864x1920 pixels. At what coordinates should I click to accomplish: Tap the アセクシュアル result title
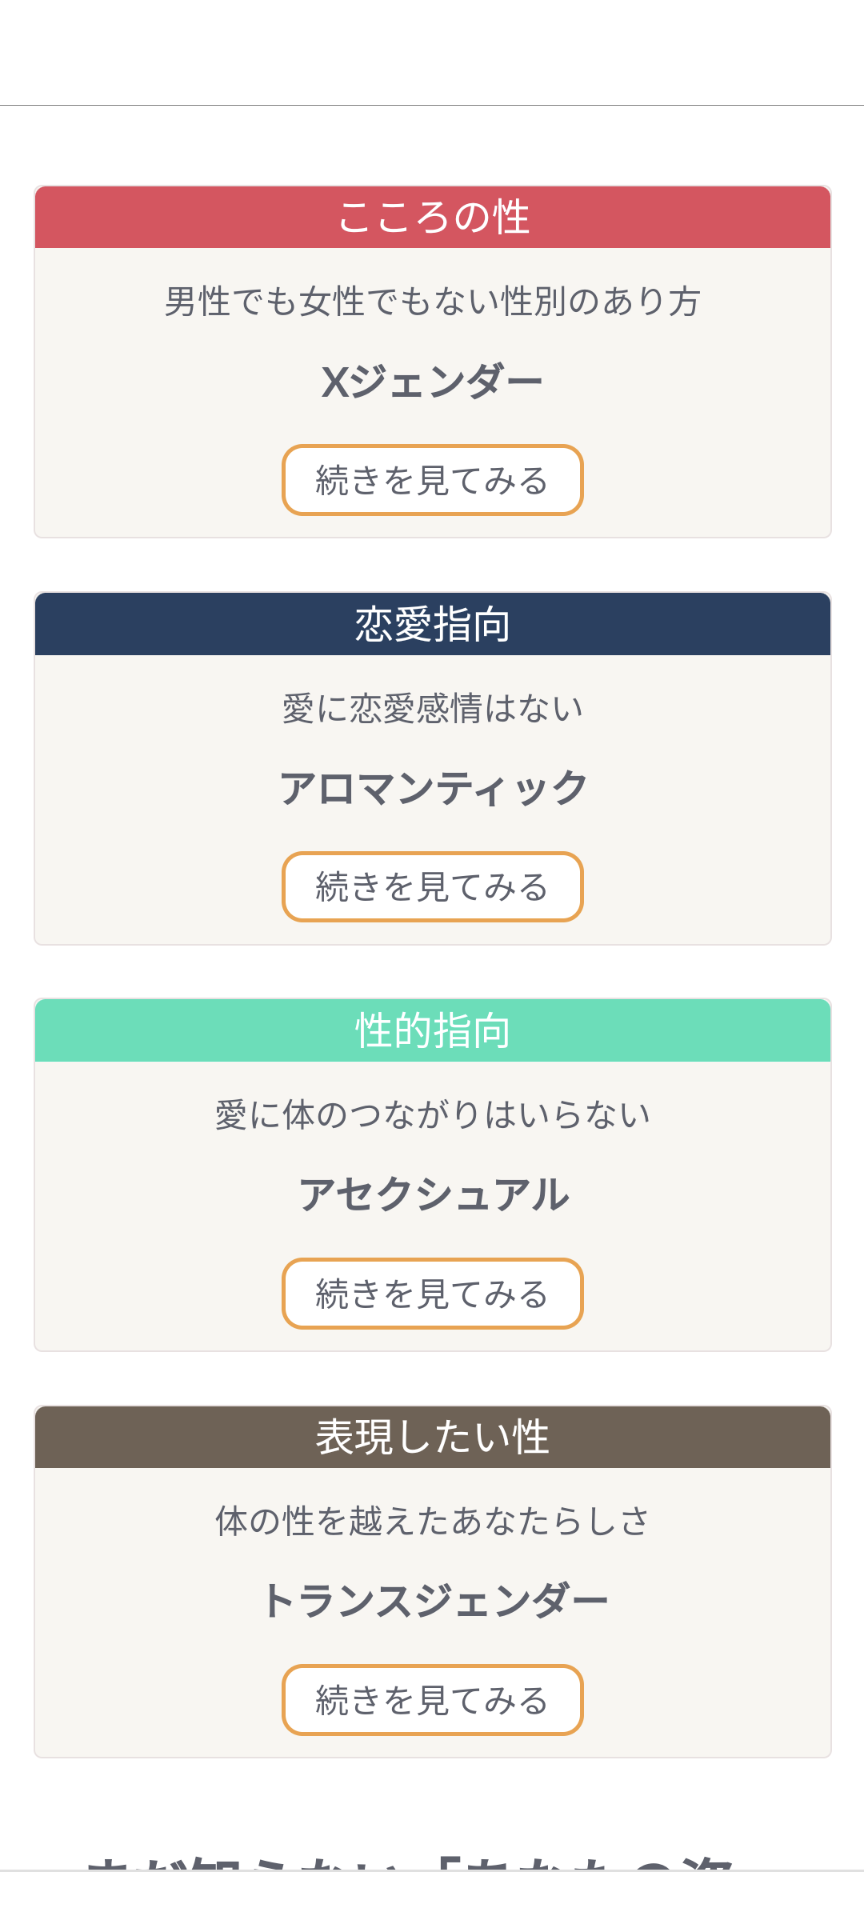click(x=432, y=1195)
